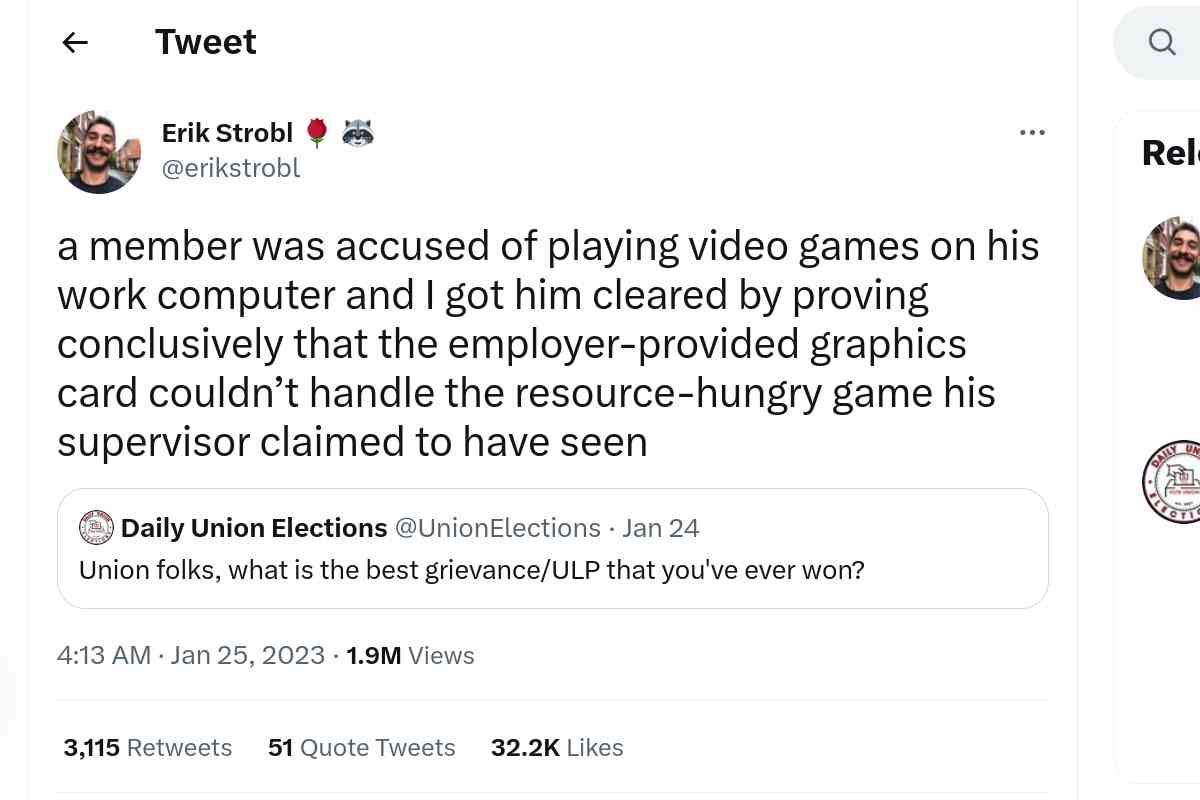Click the Daily Union Elections name
Viewport: 1200px width, 800px height.
click(x=254, y=528)
